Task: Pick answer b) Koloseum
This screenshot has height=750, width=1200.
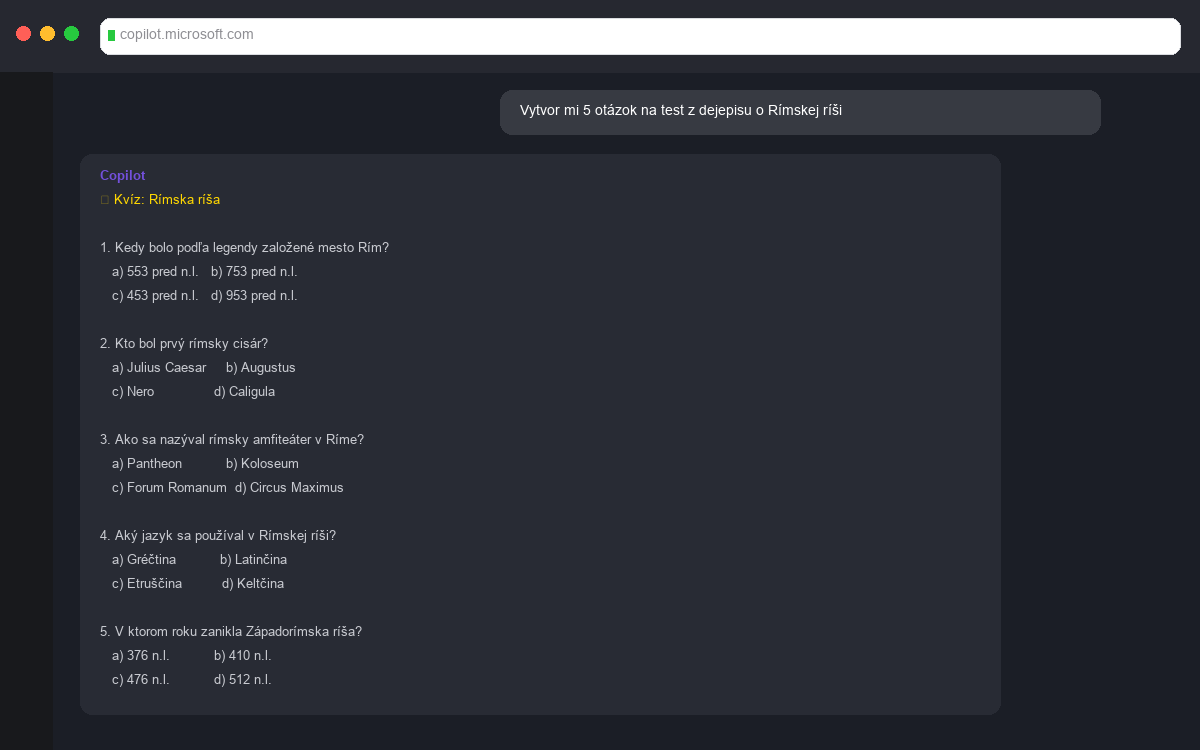Action: 262,464
